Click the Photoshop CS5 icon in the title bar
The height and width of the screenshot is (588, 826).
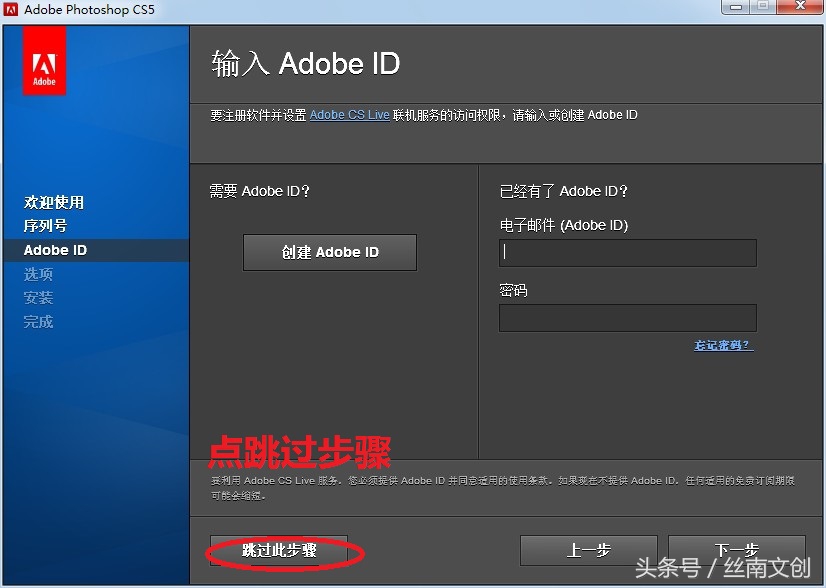click(x=12, y=10)
